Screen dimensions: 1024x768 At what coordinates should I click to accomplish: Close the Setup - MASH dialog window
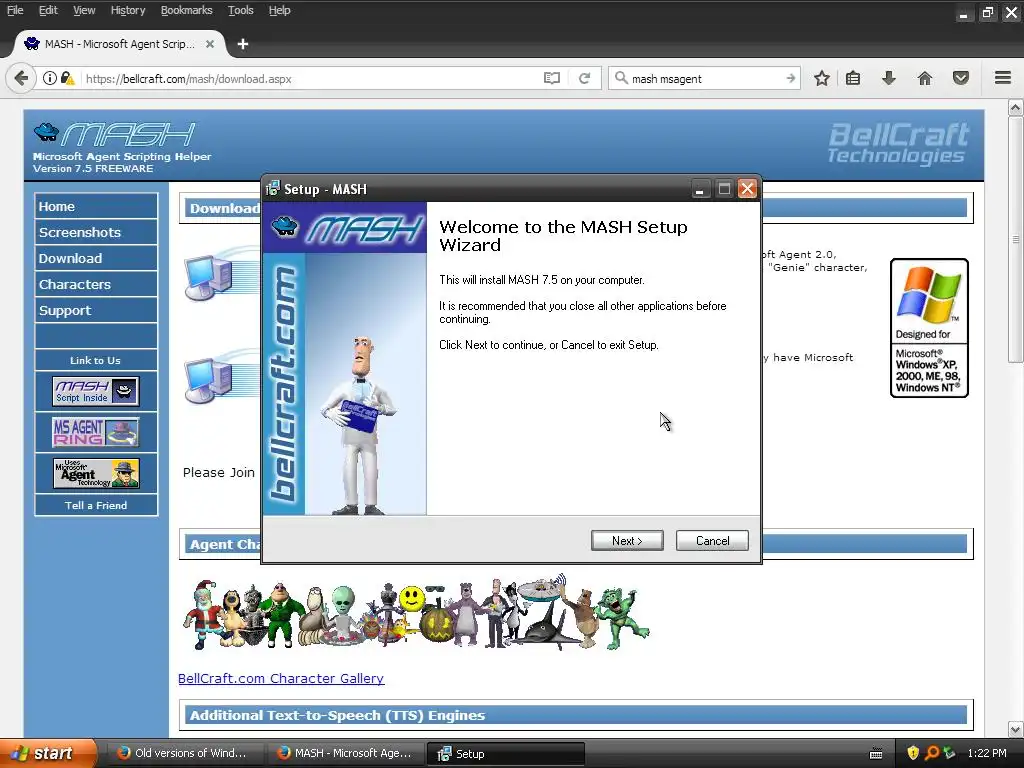[x=747, y=189]
